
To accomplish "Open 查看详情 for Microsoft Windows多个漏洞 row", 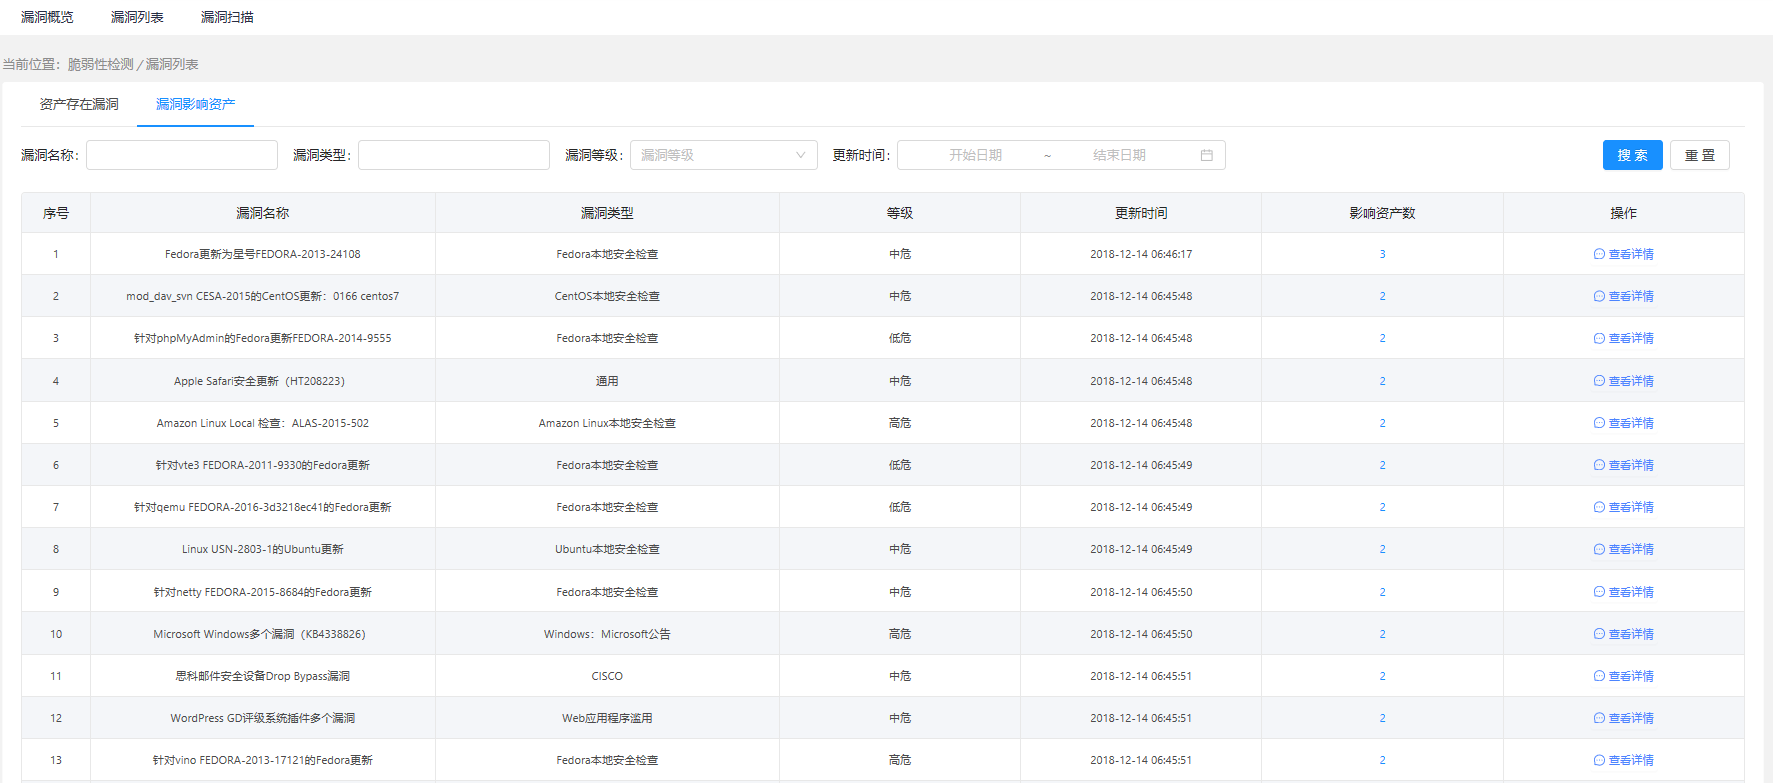I will (x=1623, y=634).
